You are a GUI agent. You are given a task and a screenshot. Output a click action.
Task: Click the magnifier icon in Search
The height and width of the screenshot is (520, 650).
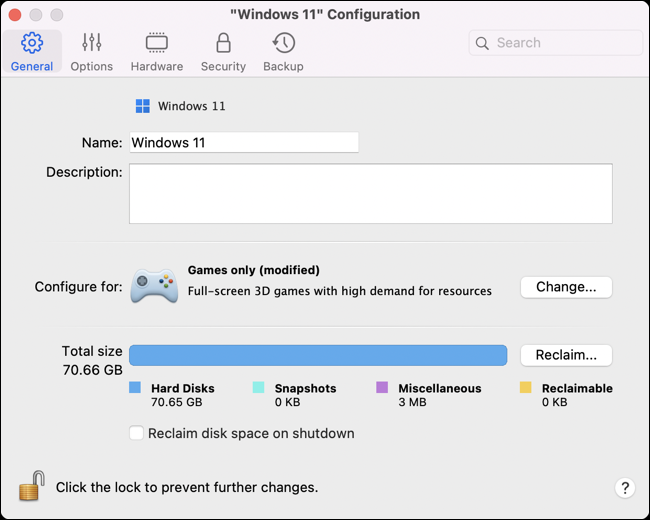point(482,43)
